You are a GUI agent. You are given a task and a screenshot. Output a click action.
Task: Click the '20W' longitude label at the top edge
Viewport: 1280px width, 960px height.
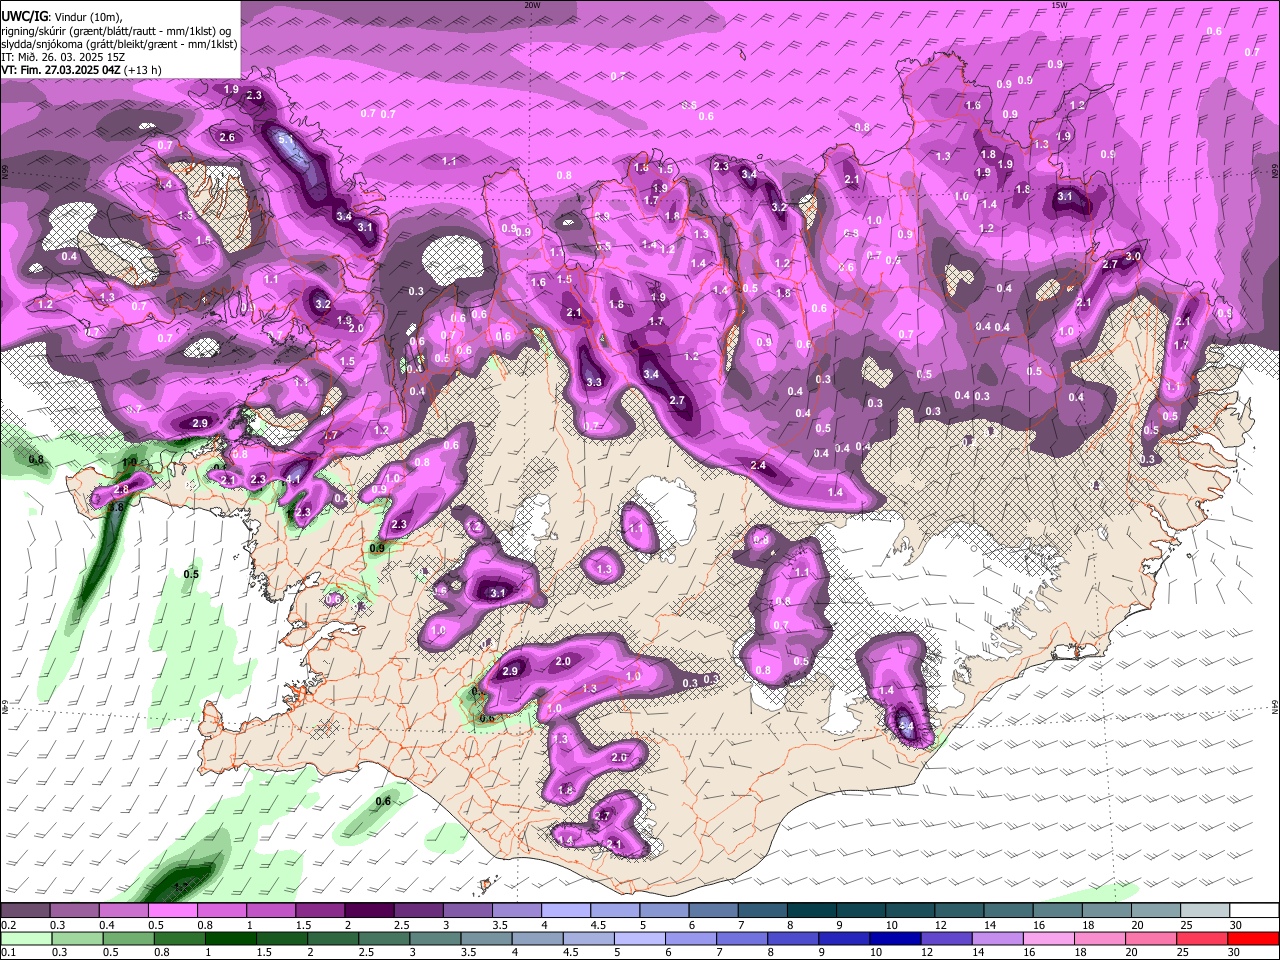pos(532,5)
